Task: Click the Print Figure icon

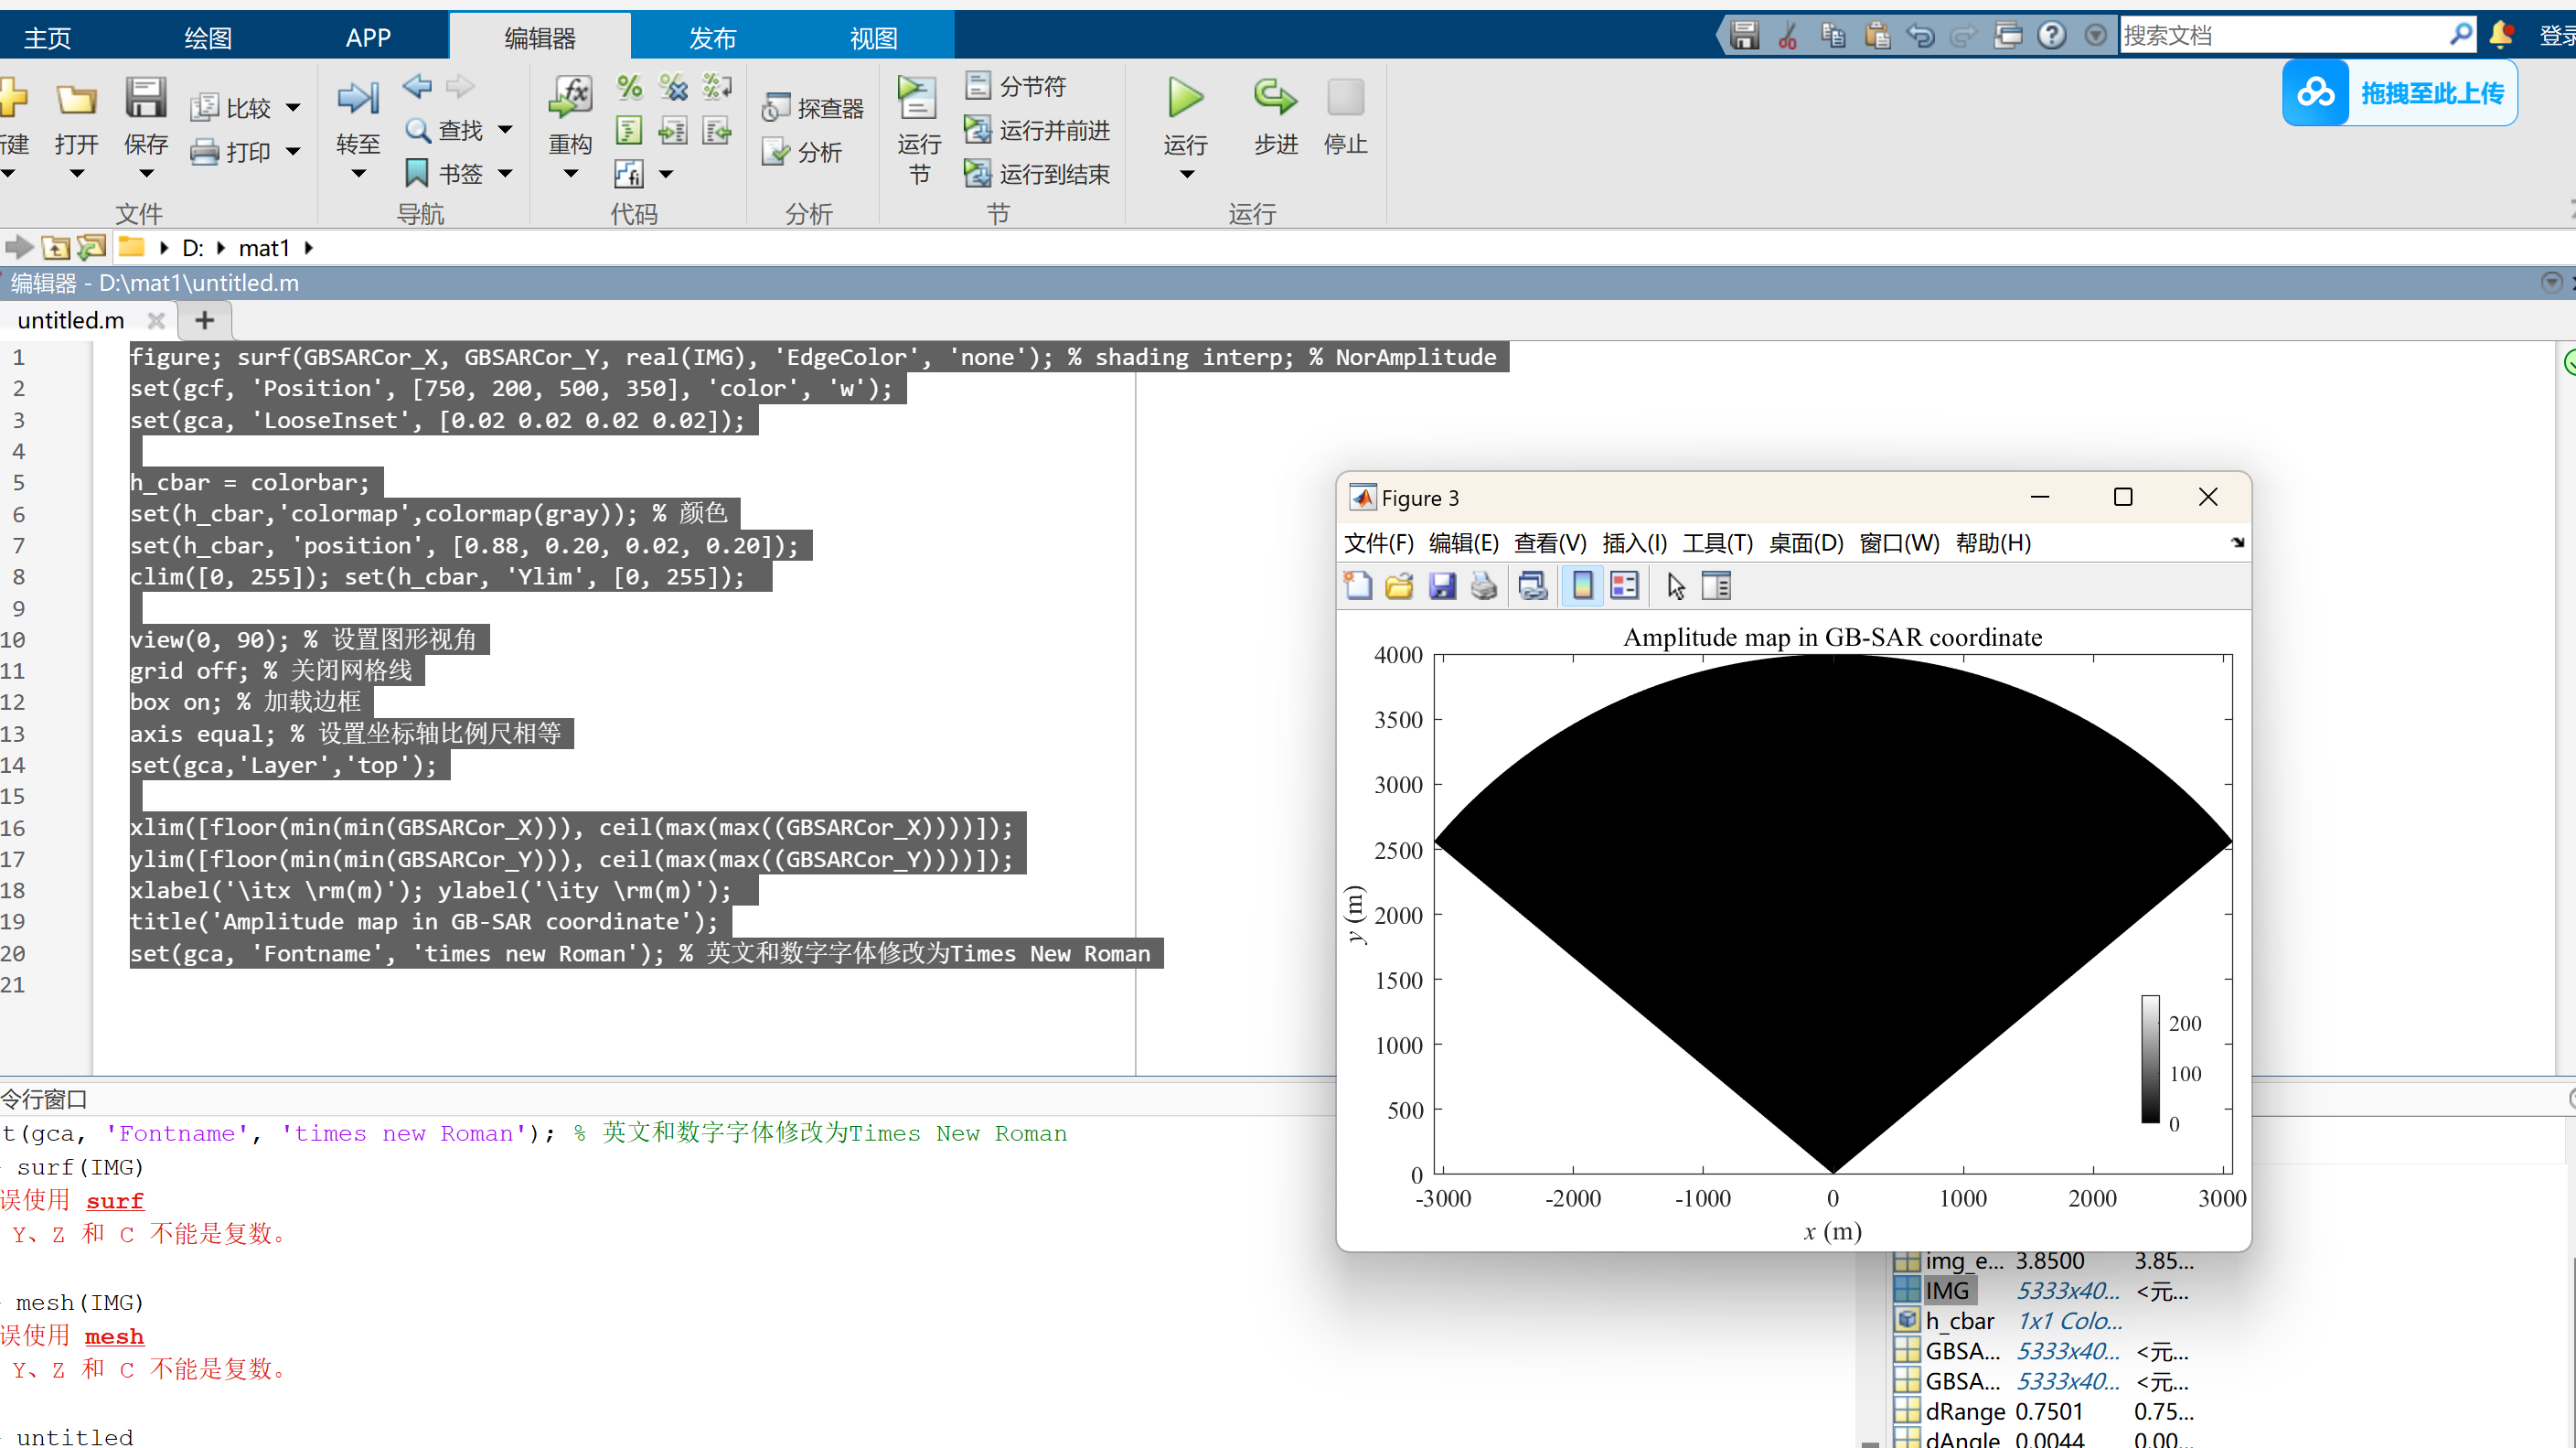Action: [x=1484, y=586]
